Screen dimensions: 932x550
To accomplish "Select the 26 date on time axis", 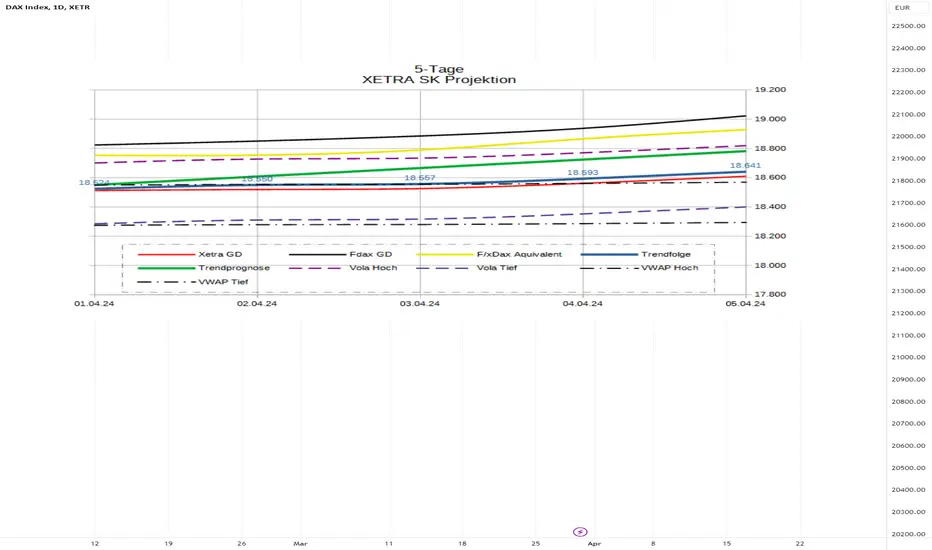I will tap(241, 543).
